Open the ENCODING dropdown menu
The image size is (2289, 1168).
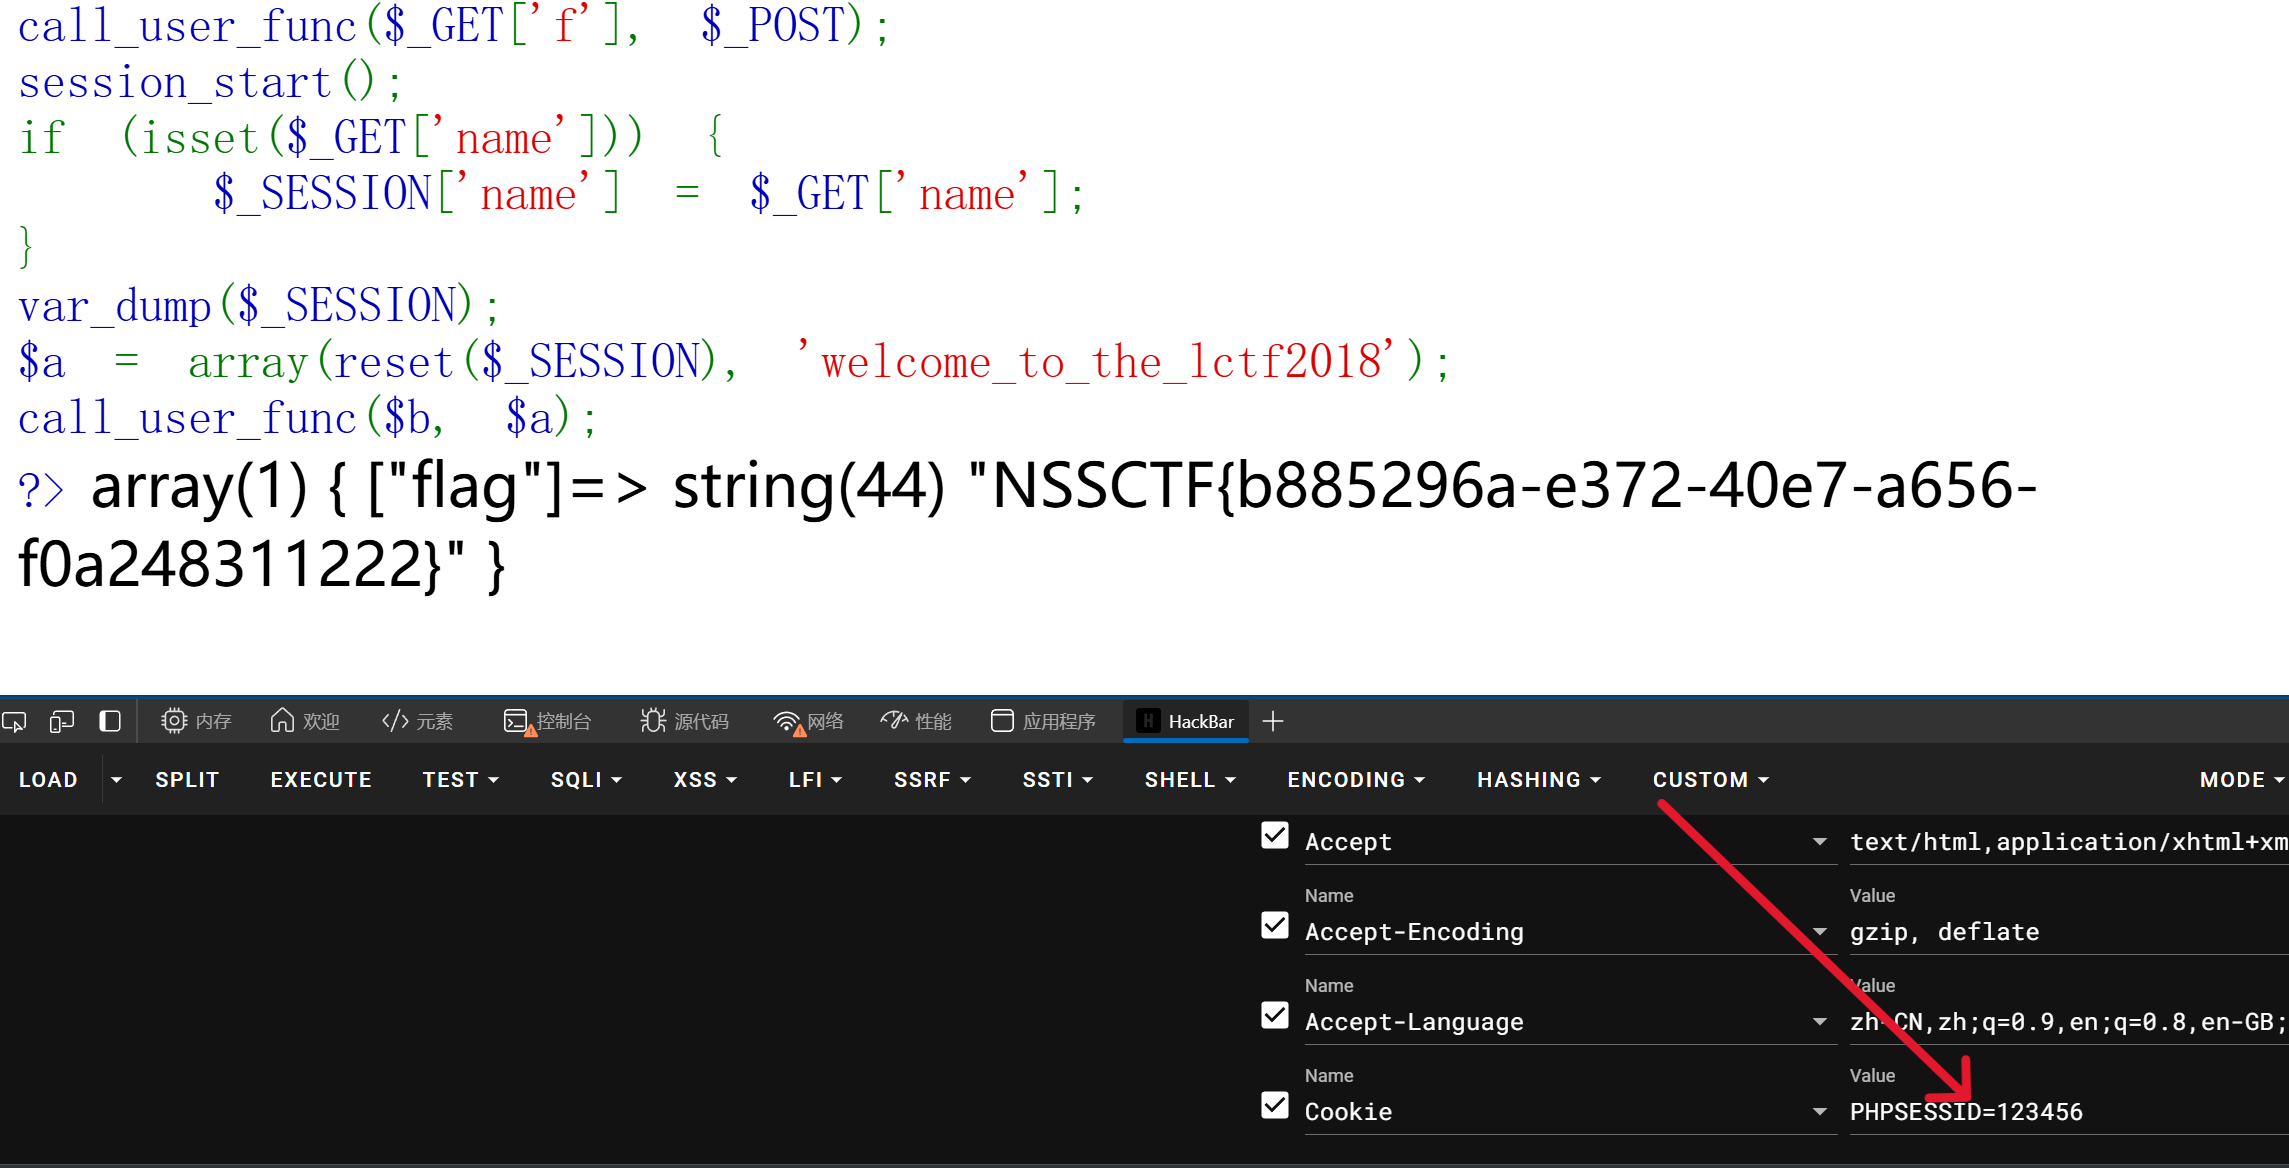pos(1355,779)
